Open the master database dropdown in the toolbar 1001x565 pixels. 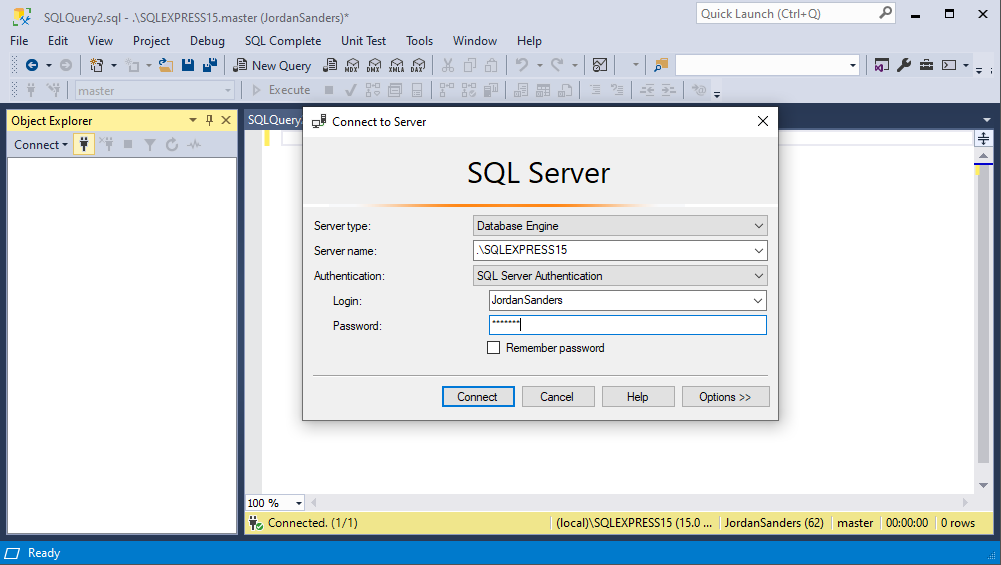227,91
